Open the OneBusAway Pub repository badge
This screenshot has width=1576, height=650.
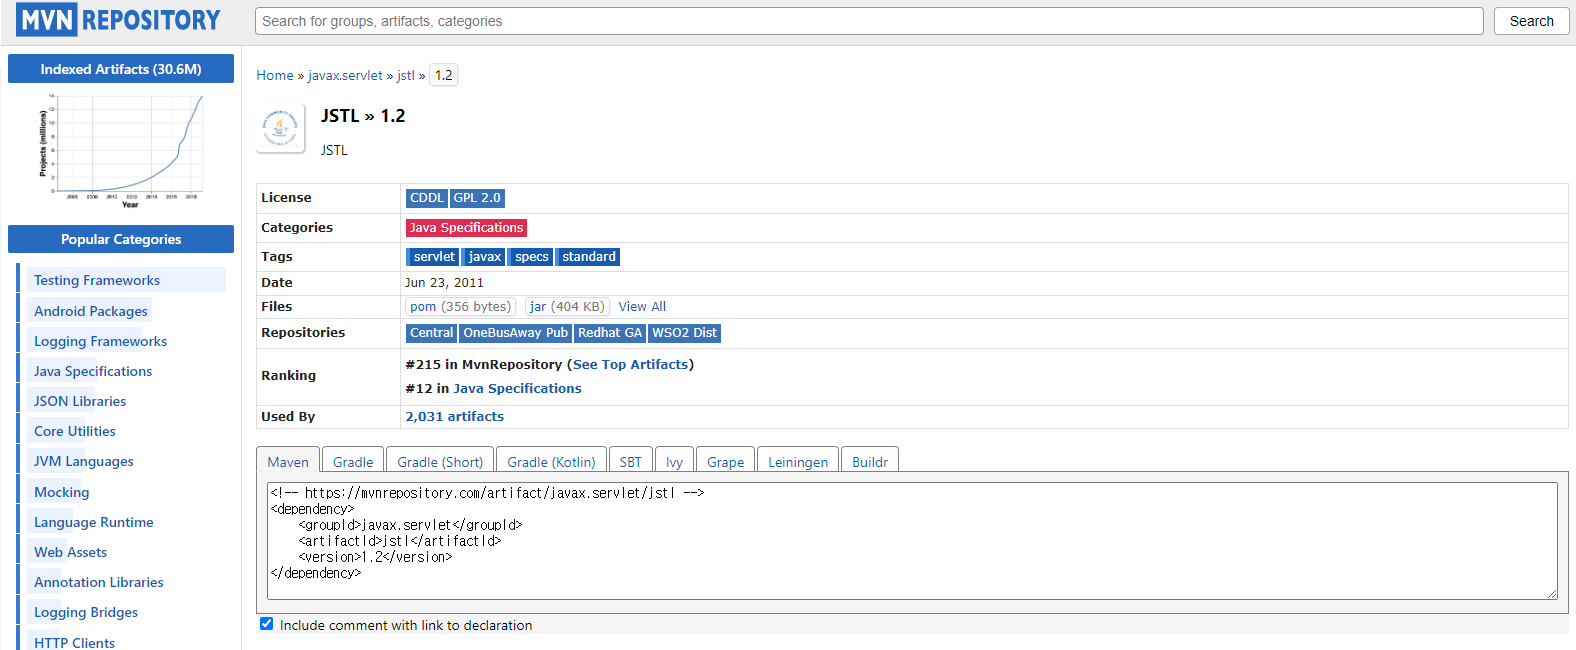click(515, 333)
